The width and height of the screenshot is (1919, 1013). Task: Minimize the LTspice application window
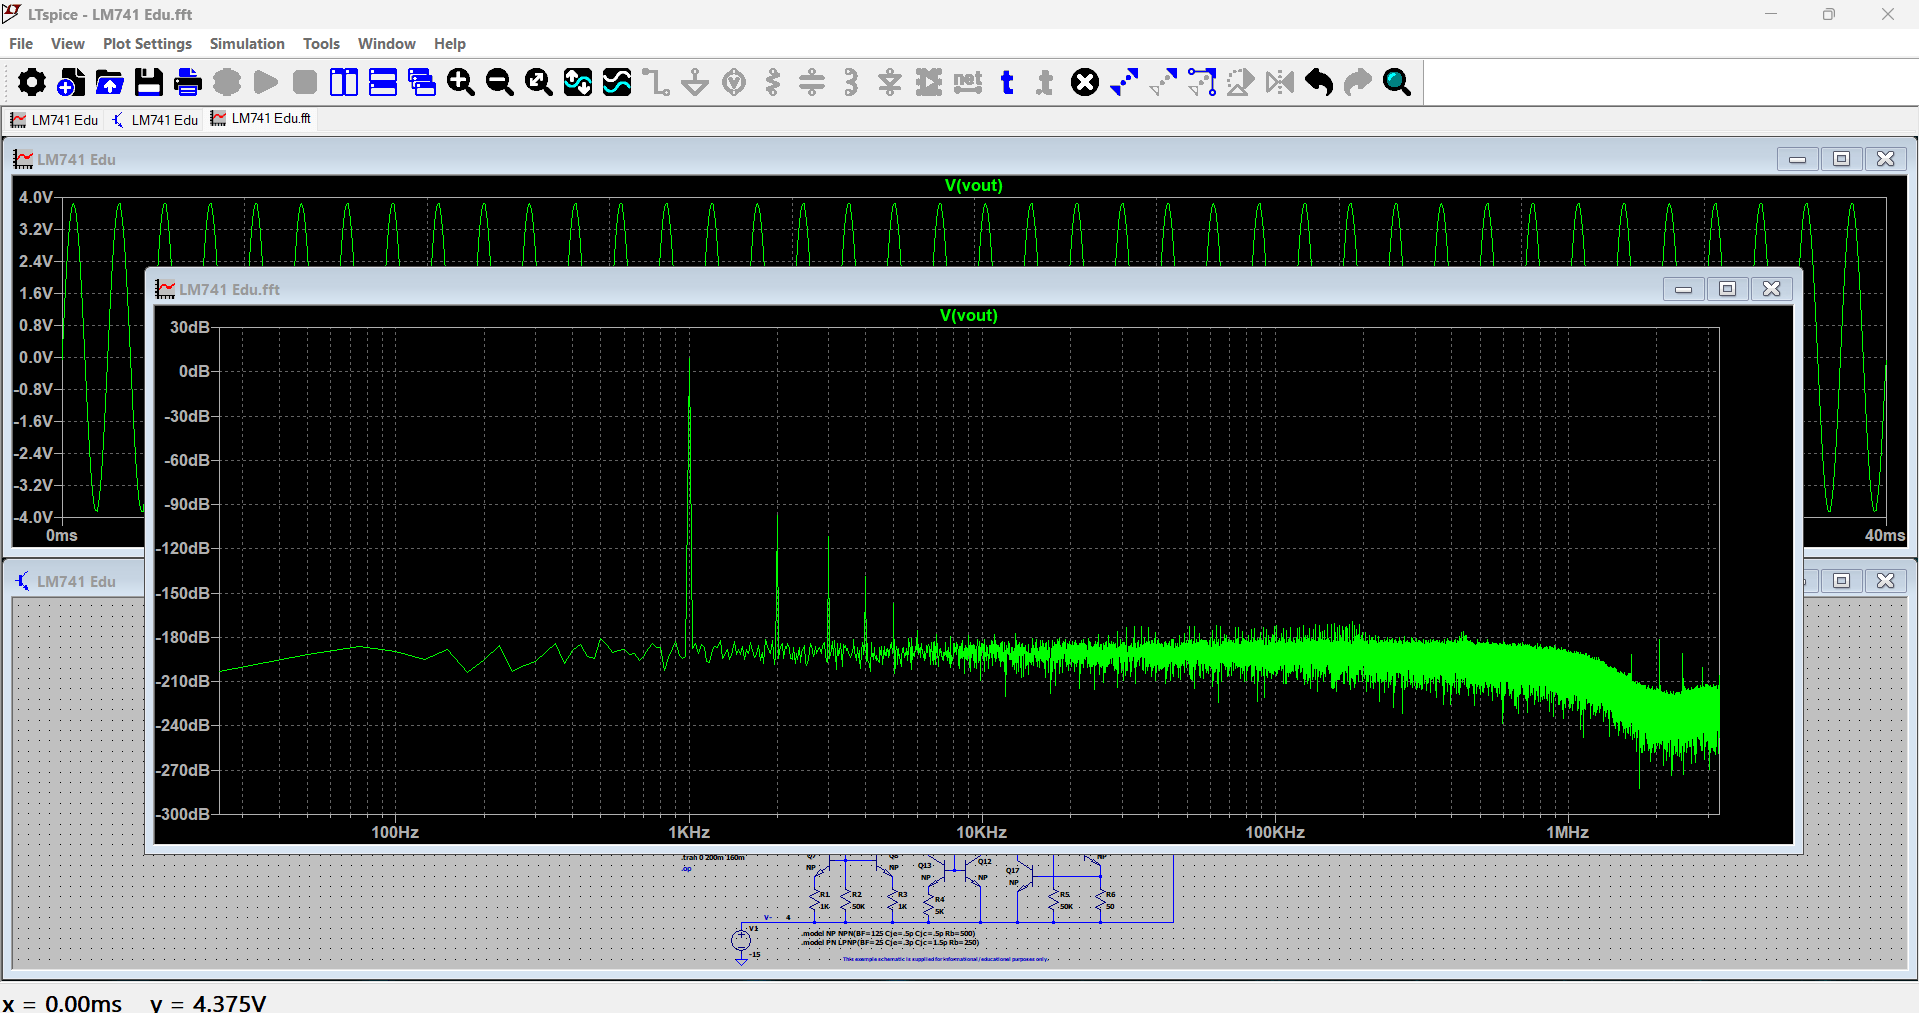1771,14
